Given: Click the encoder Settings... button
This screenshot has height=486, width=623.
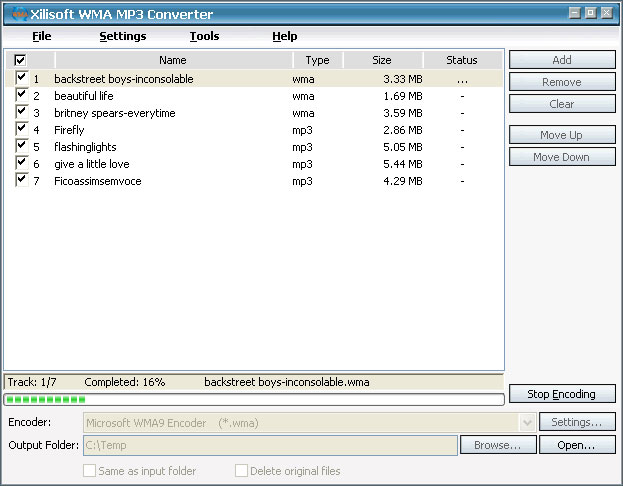Looking at the screenshot, I should [577, 423].
